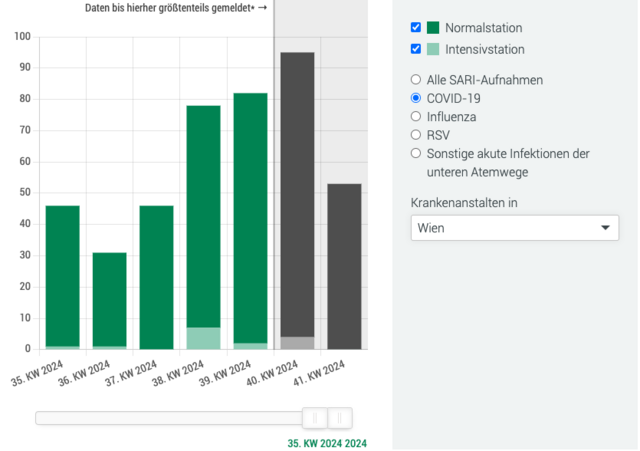The width and height of the screenshot is (640, 451).
Task: Click the dropdown arrow next to Wien
Action: coord(605,228)
